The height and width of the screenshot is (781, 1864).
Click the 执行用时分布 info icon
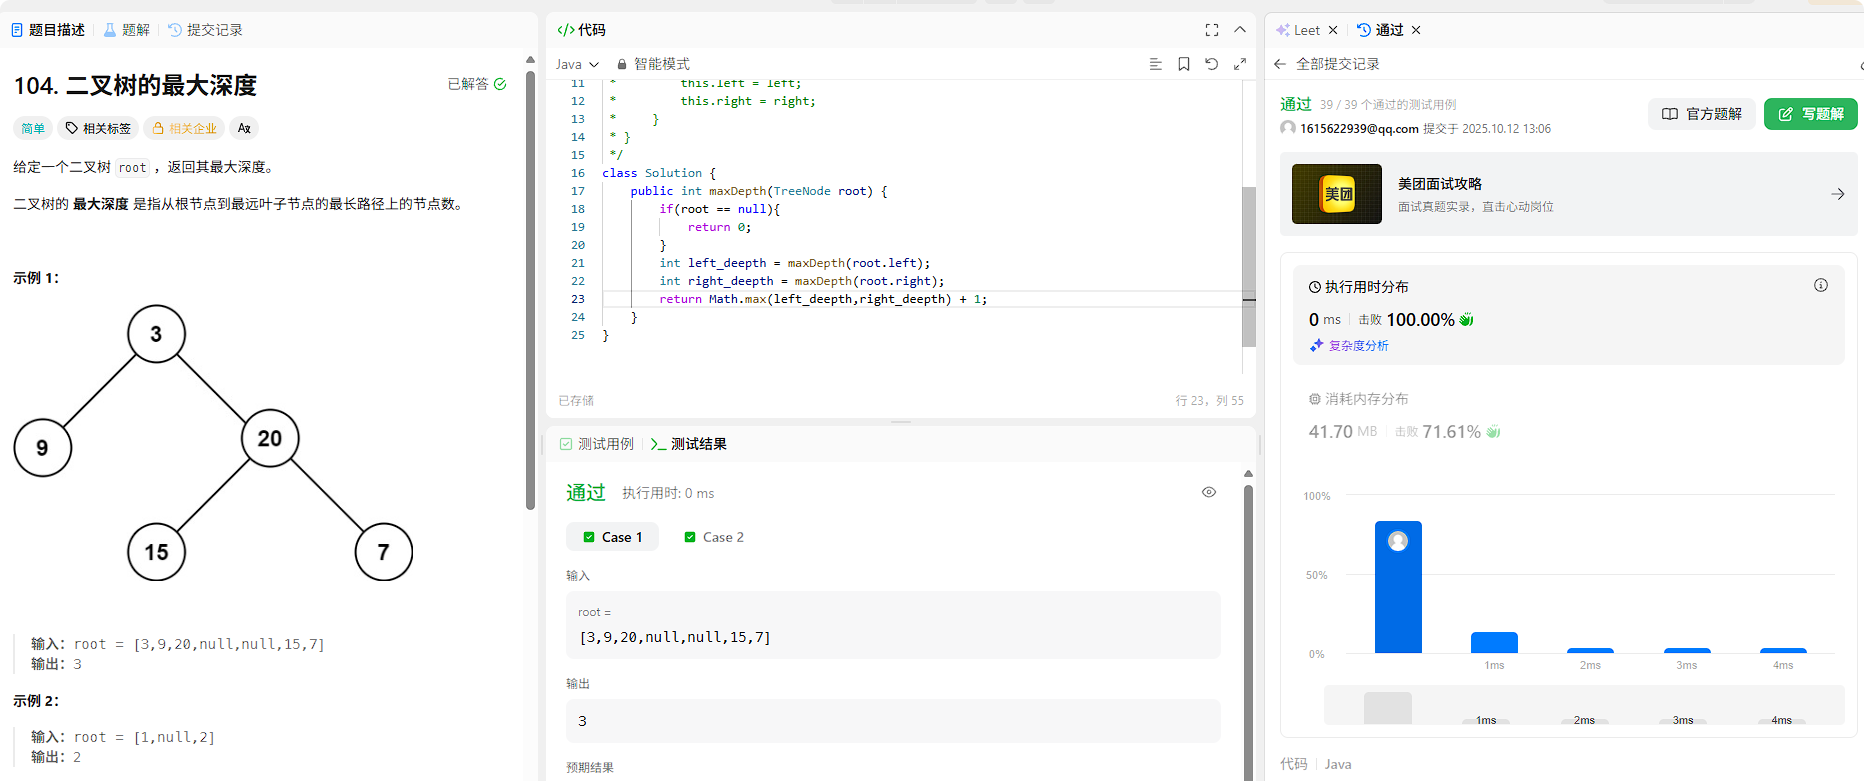click(1821, 286)
